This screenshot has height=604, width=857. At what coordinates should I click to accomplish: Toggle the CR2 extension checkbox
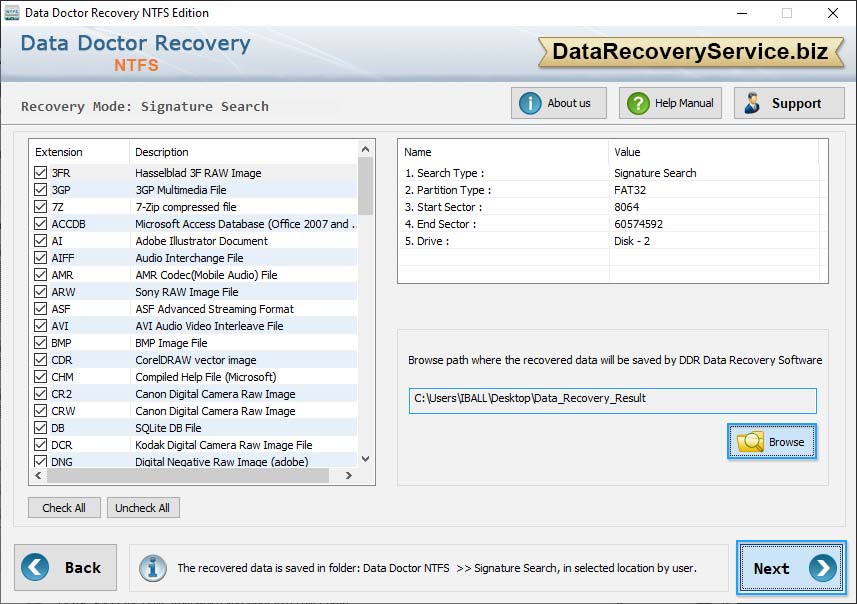pos(40,394)
